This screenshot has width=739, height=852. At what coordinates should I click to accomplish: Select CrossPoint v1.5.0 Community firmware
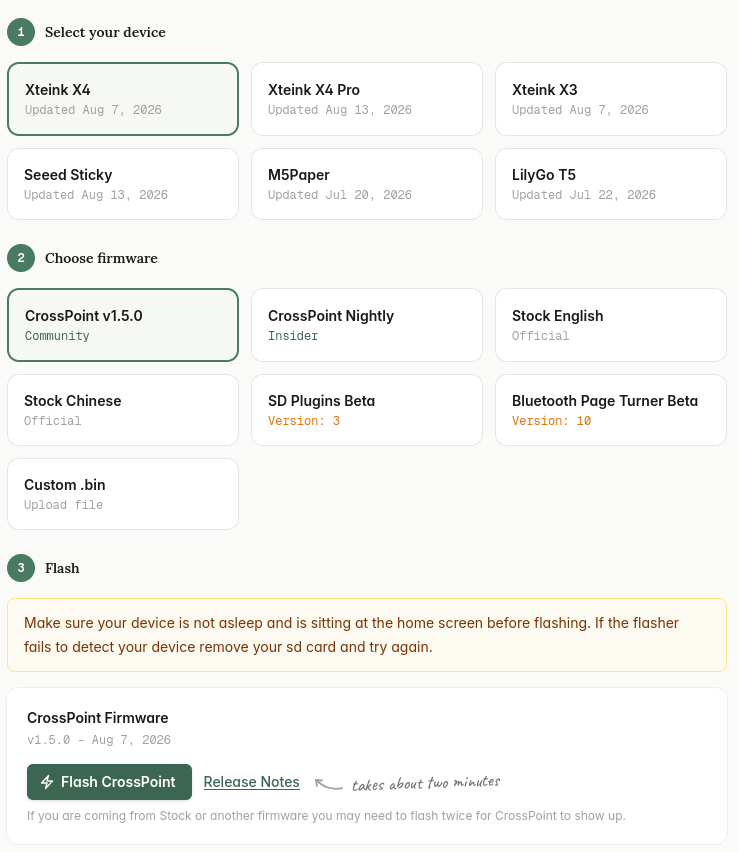click(x=123, y=325)
